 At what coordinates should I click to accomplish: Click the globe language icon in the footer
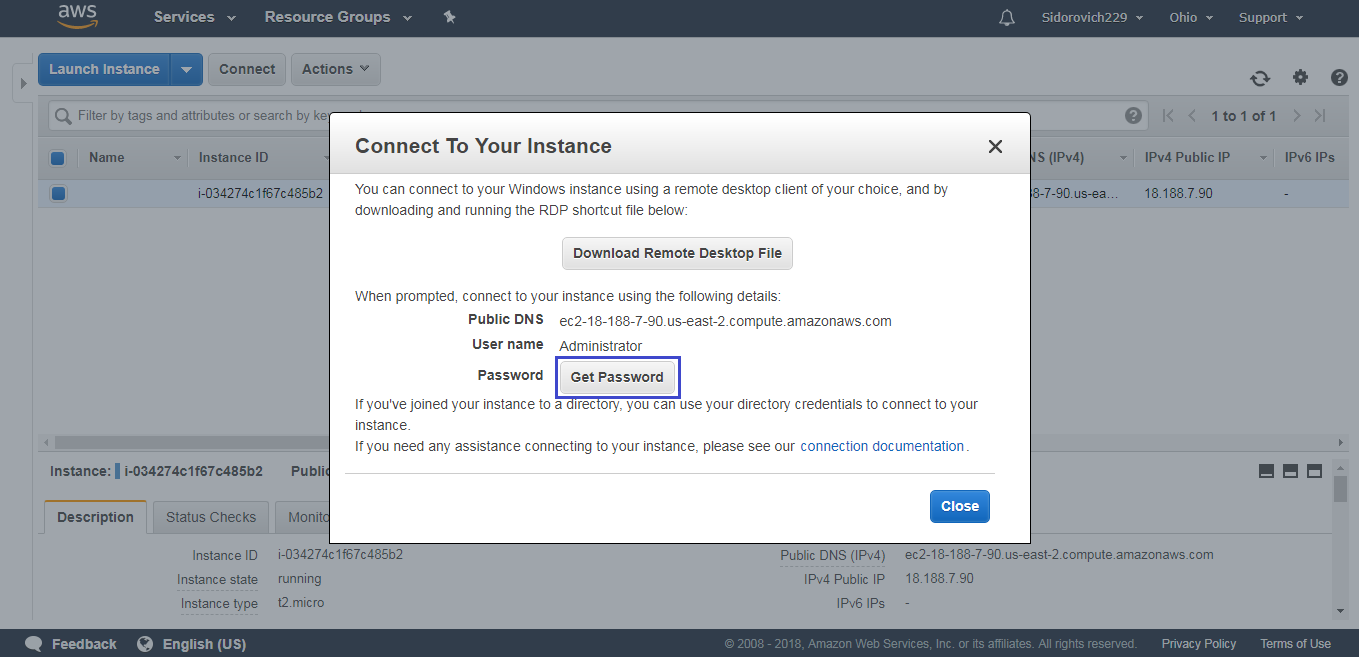pyautogui.click(x=145, y=644)
